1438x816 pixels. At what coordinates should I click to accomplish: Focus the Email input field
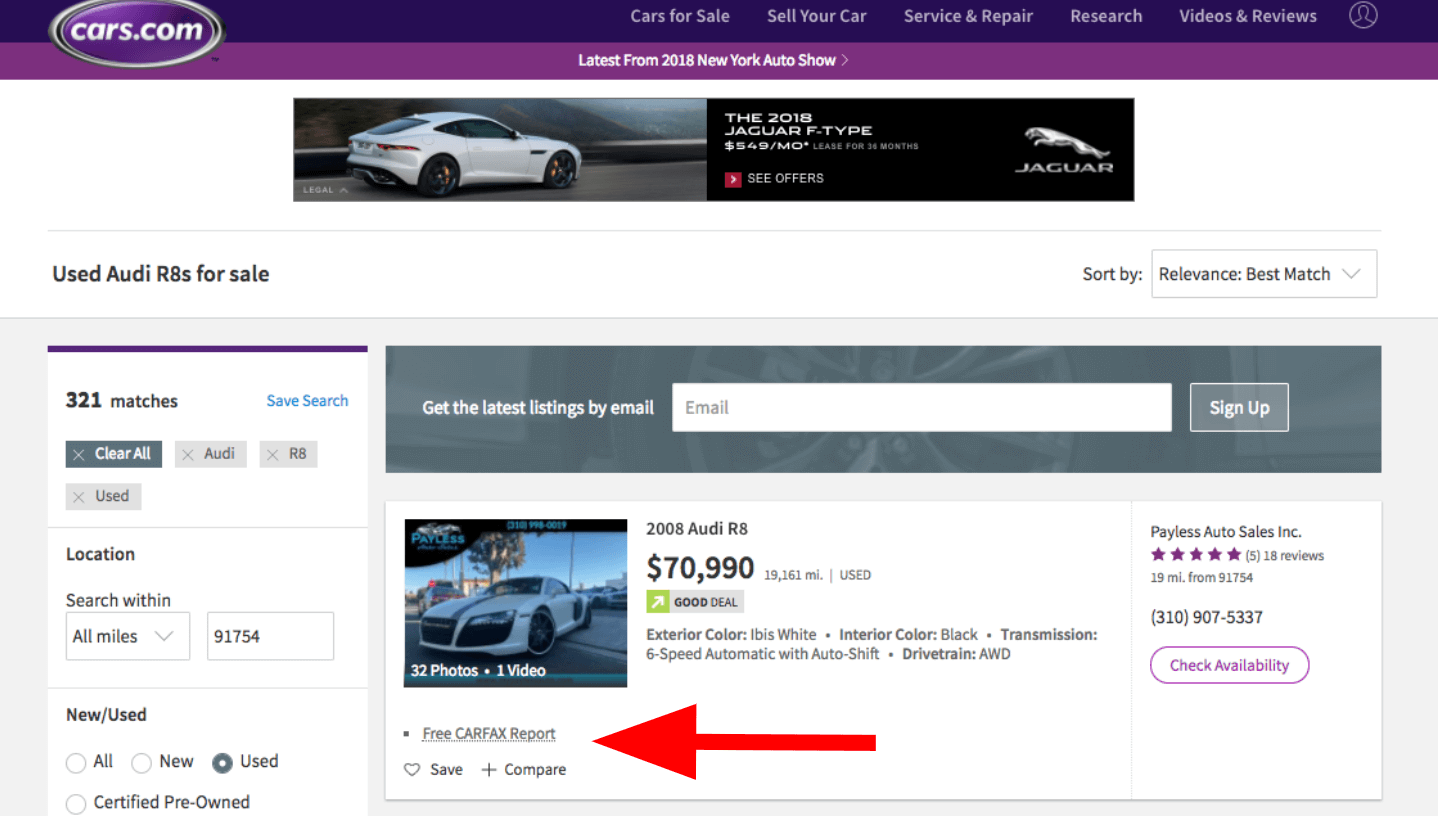click(x=921, y=407)
